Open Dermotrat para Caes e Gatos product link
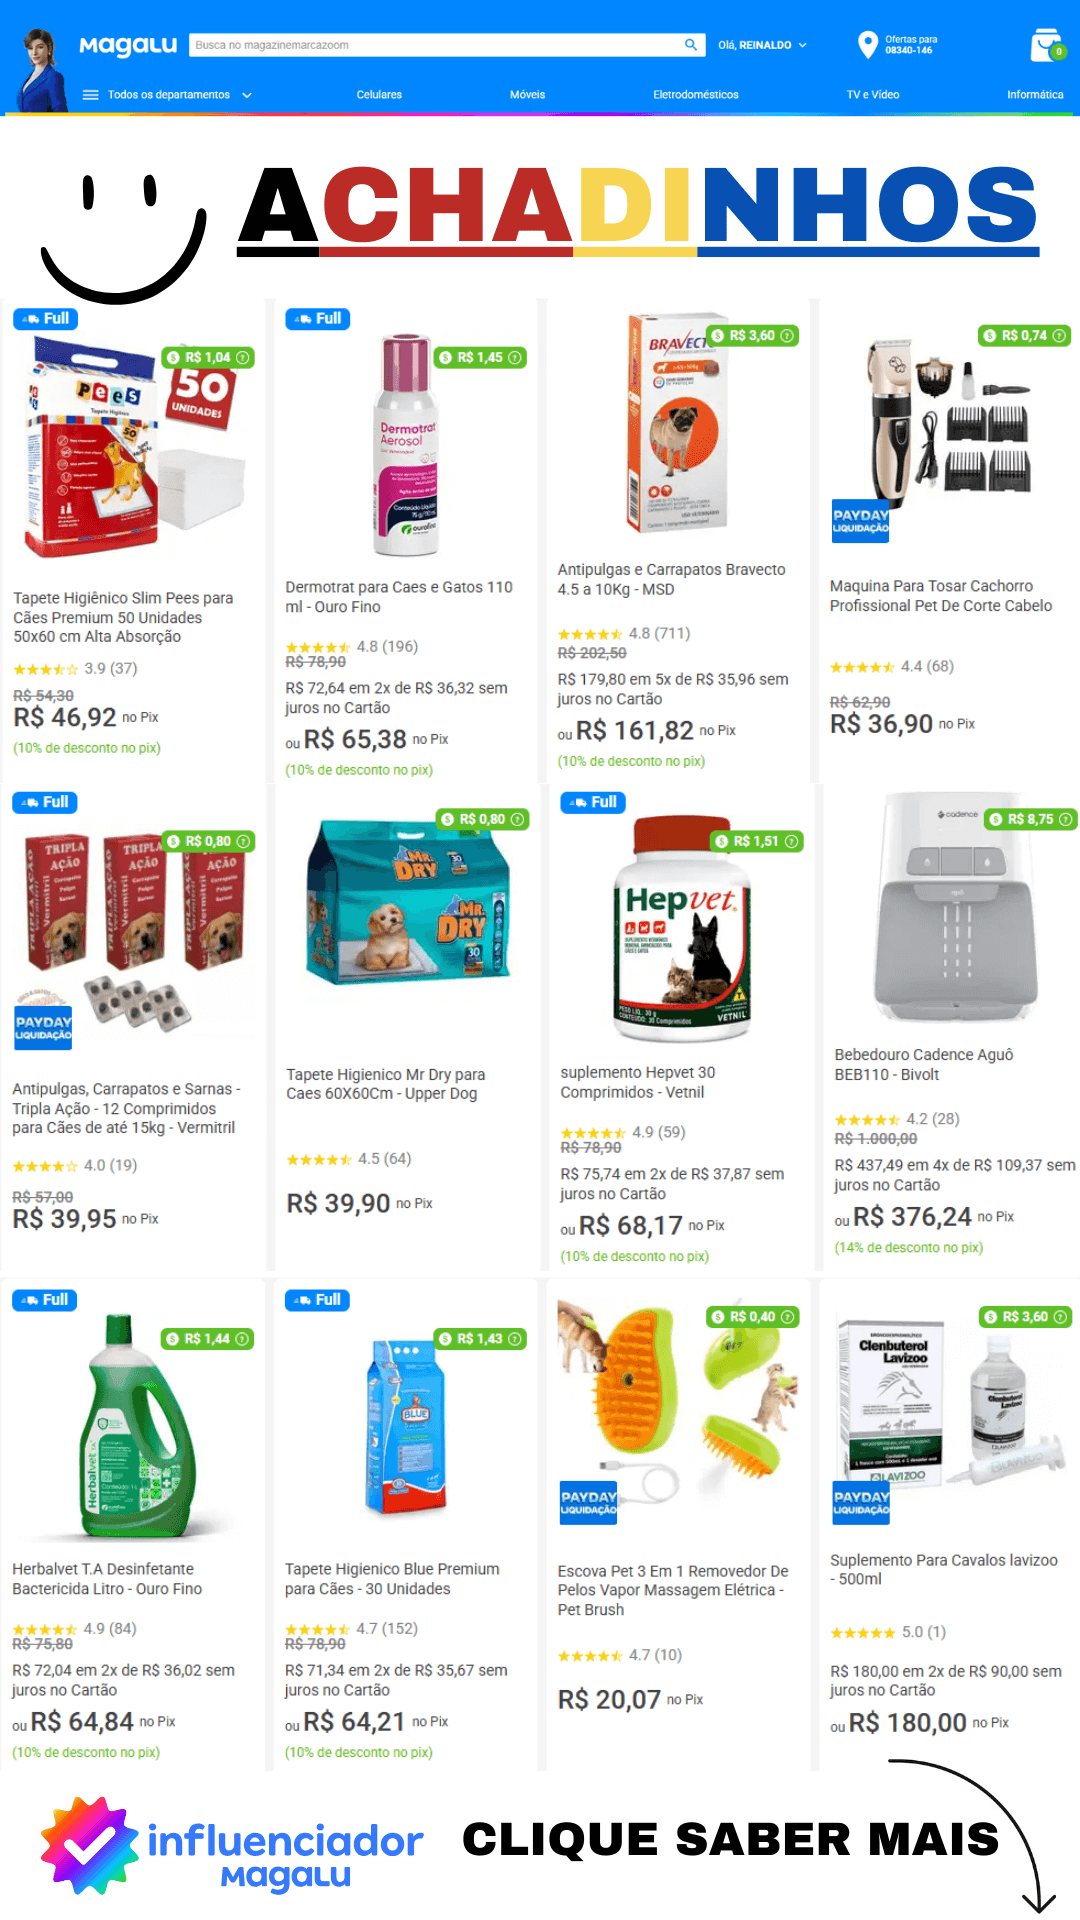Image resolution: width=1080 pixels, height=1920 pixels. 399,597
